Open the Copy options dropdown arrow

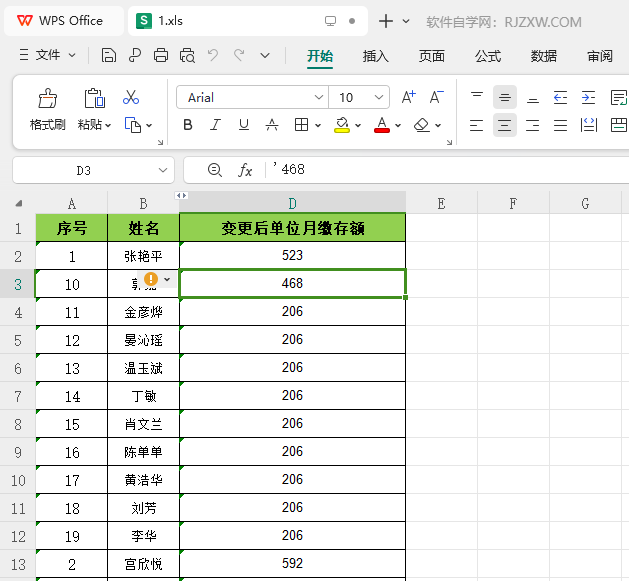149,126
